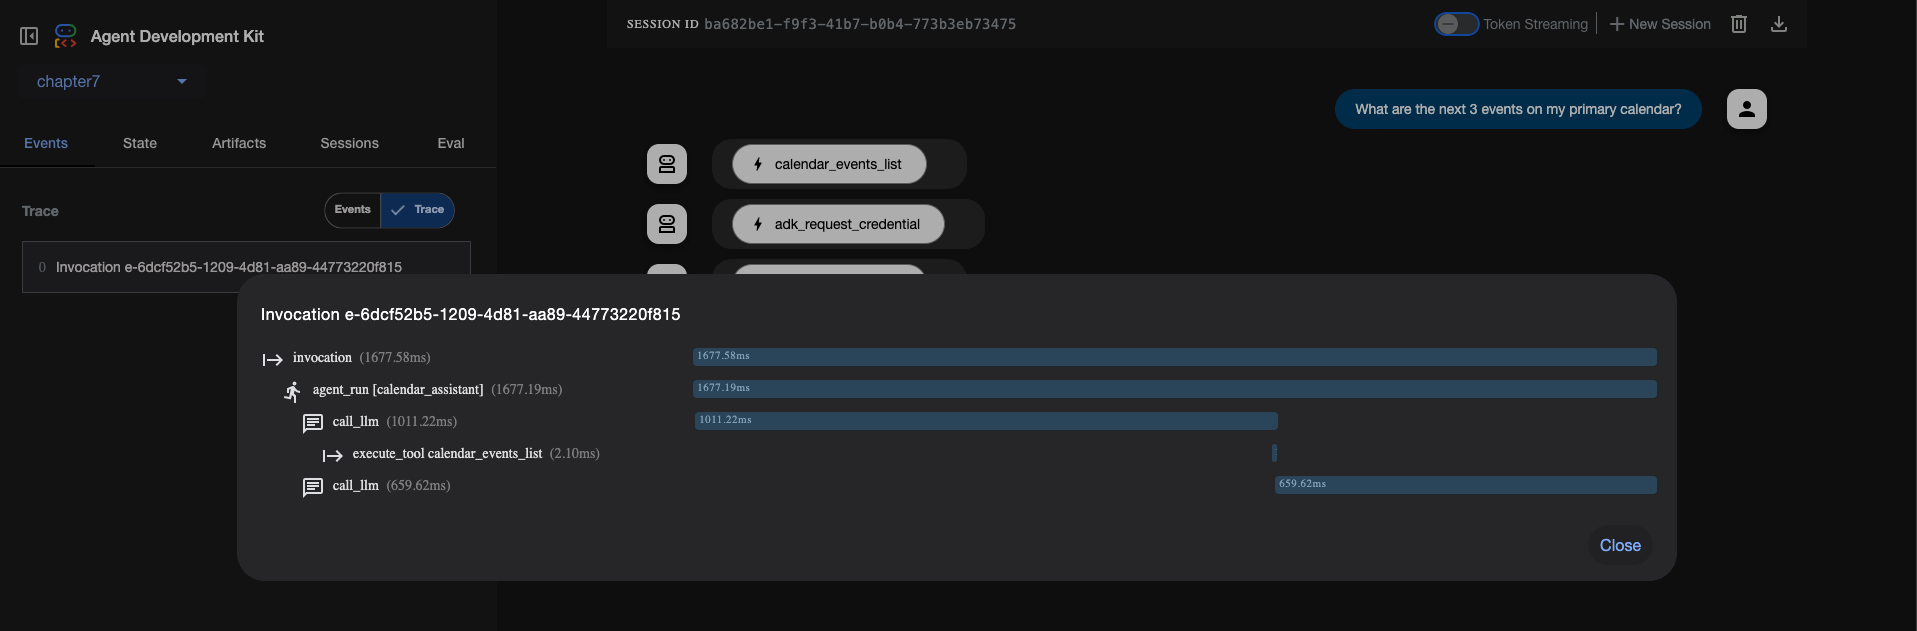Go to the Sessions tab
Viewport: 1917px width, 631px height.
coord(350,143)
